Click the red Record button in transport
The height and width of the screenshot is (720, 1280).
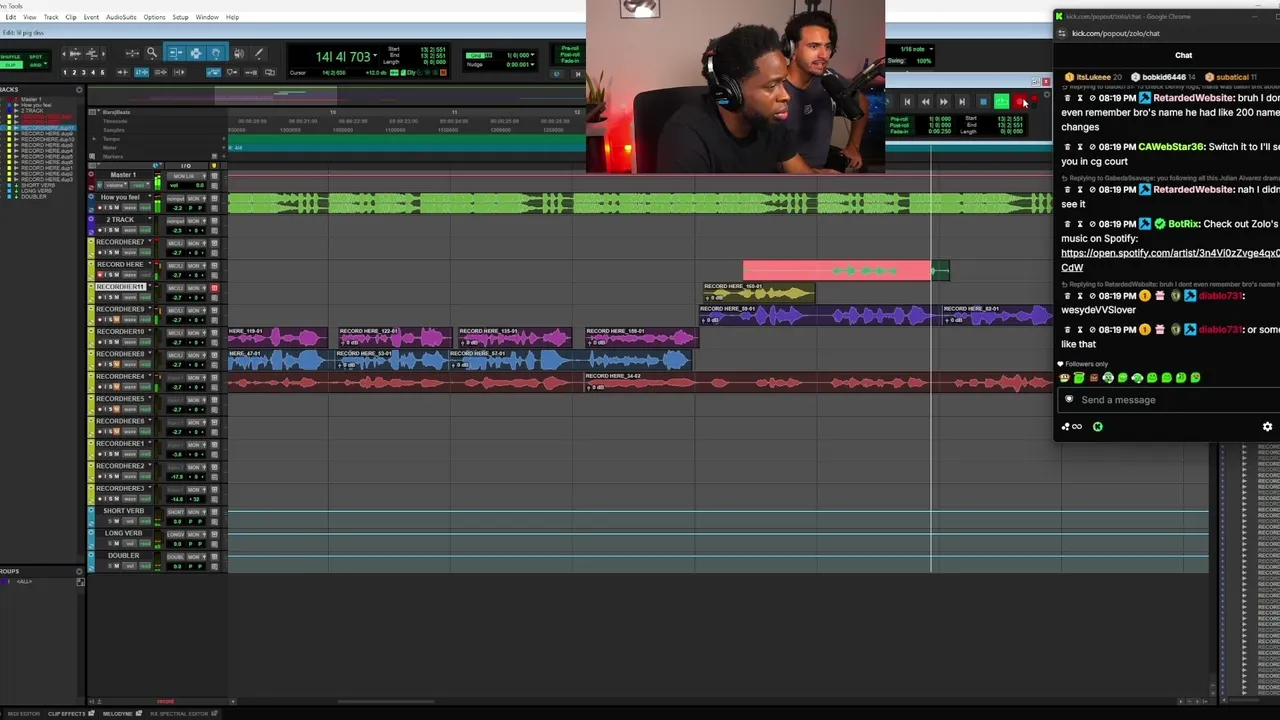(1020, 101)
